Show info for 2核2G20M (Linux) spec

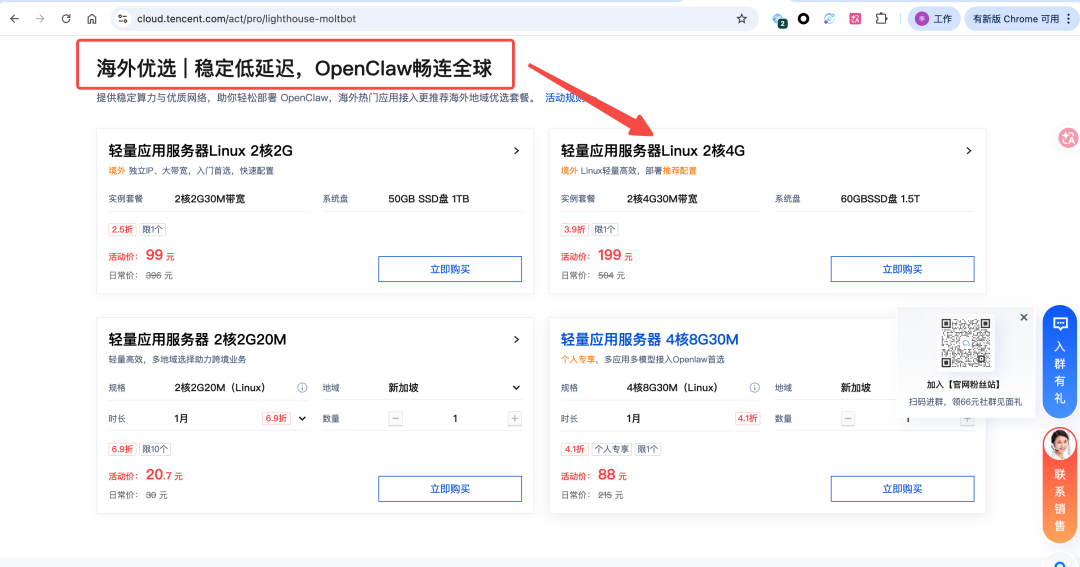(302, 388)
